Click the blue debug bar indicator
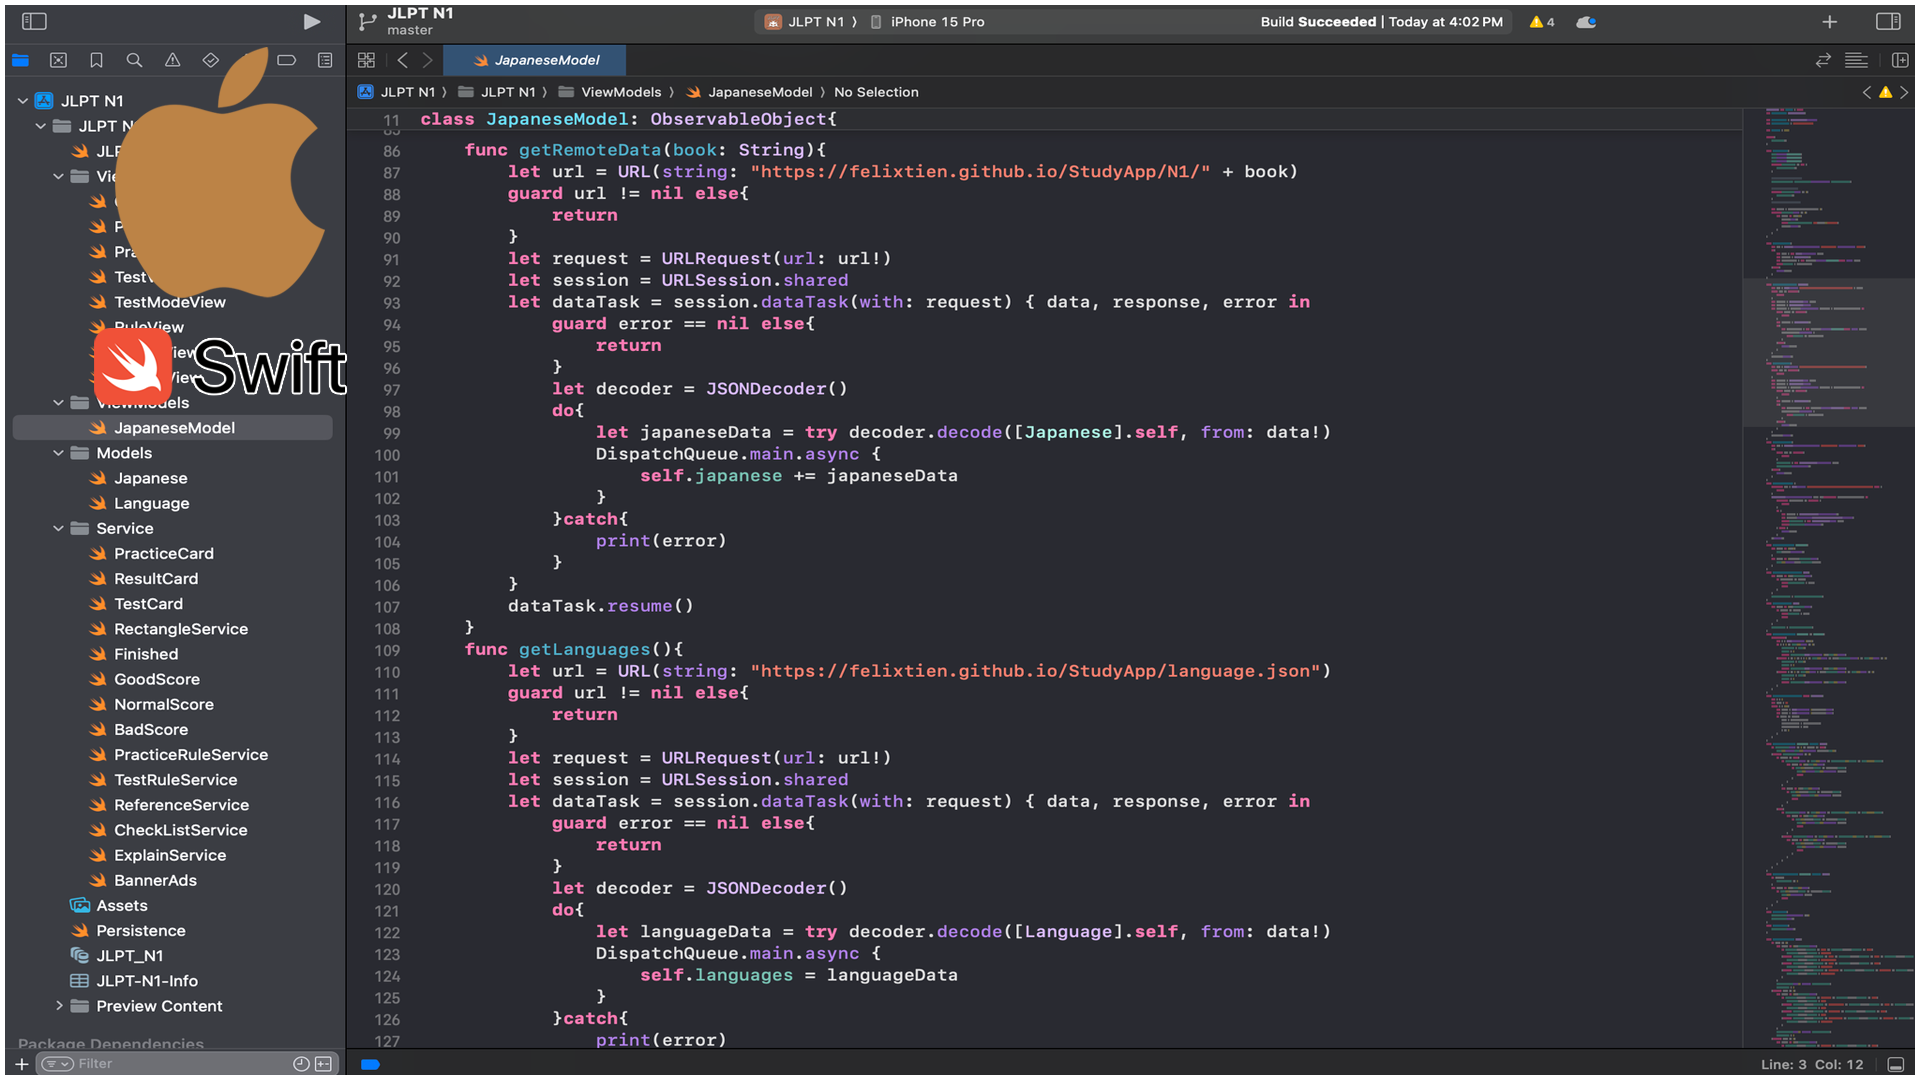This screenshot has width=1920, height=1080. point(370,1065)
